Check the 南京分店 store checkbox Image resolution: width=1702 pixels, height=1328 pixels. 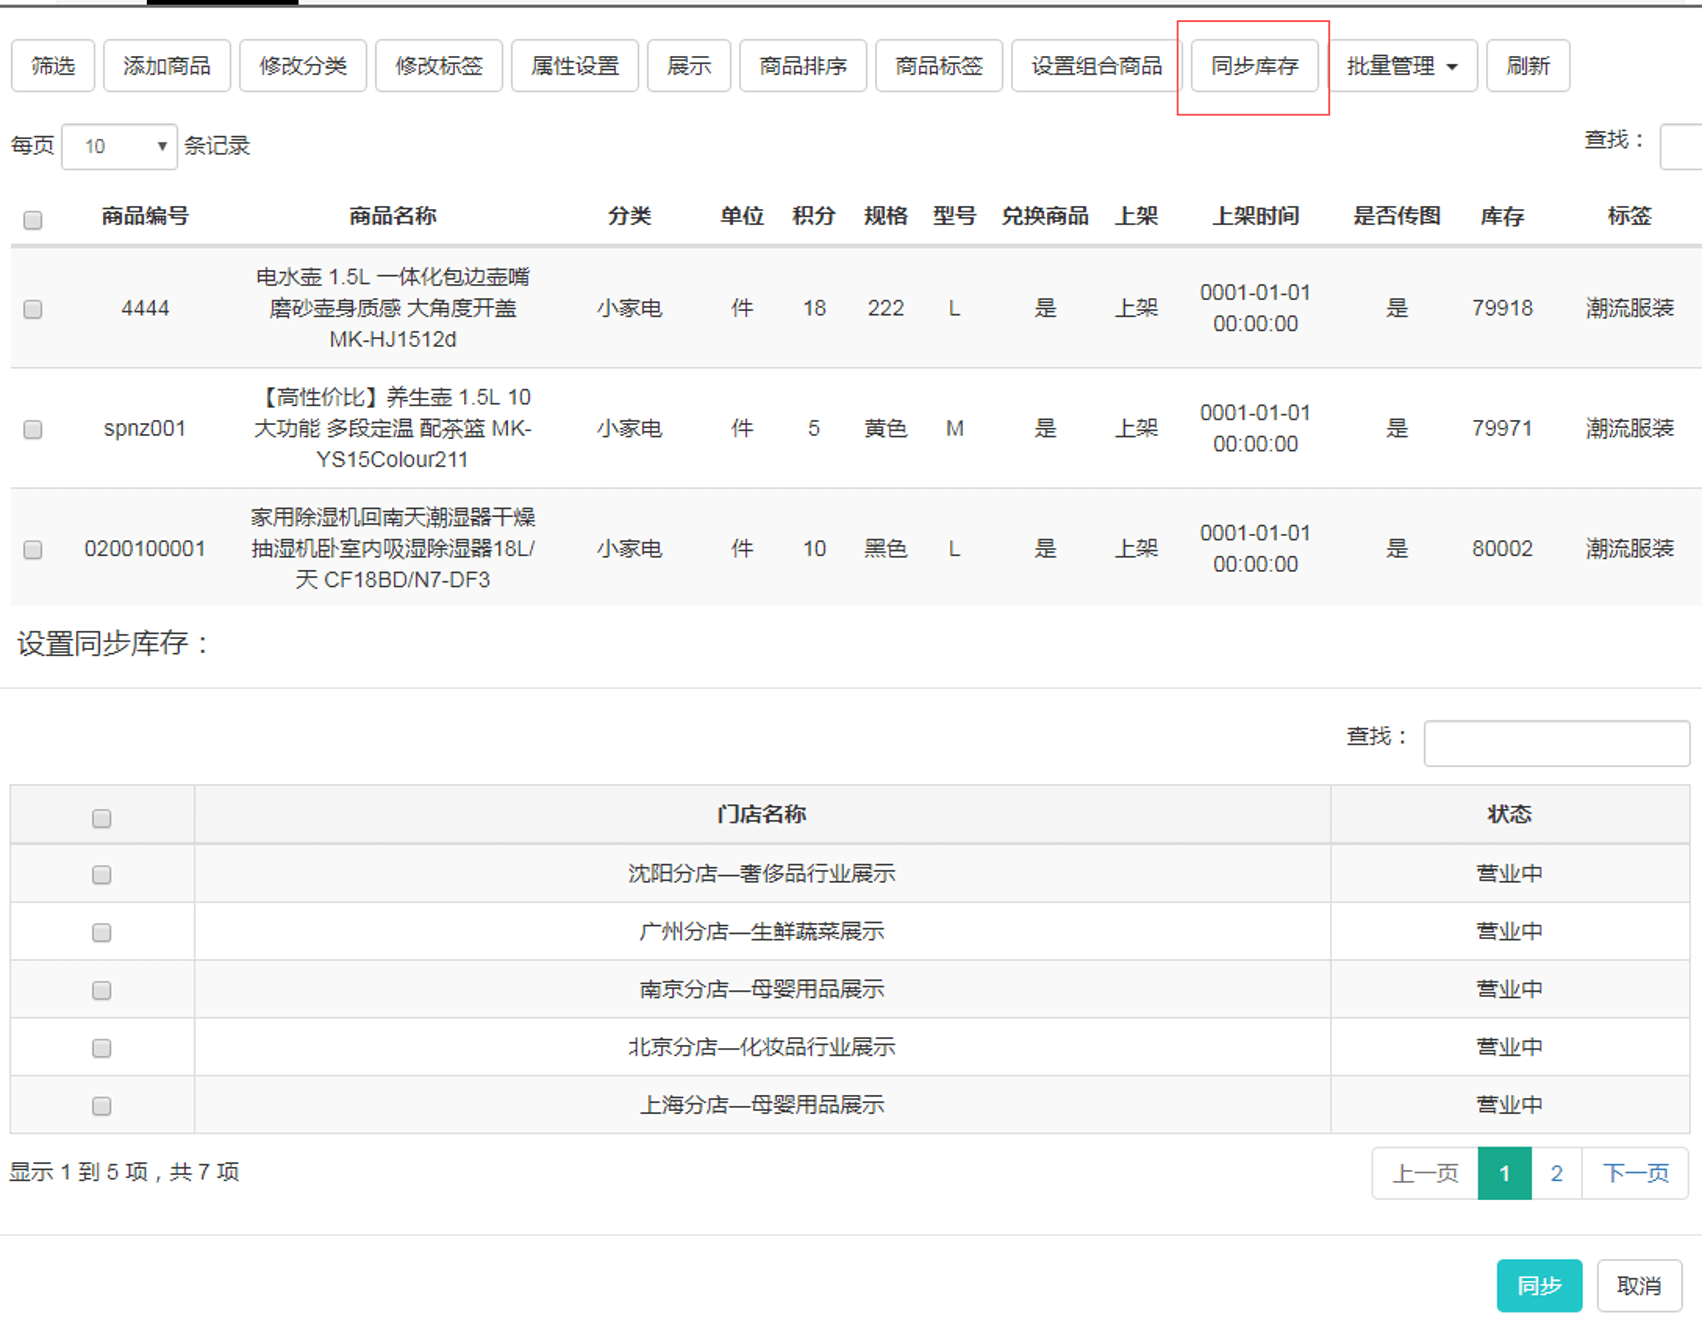[x=101, y=991]
